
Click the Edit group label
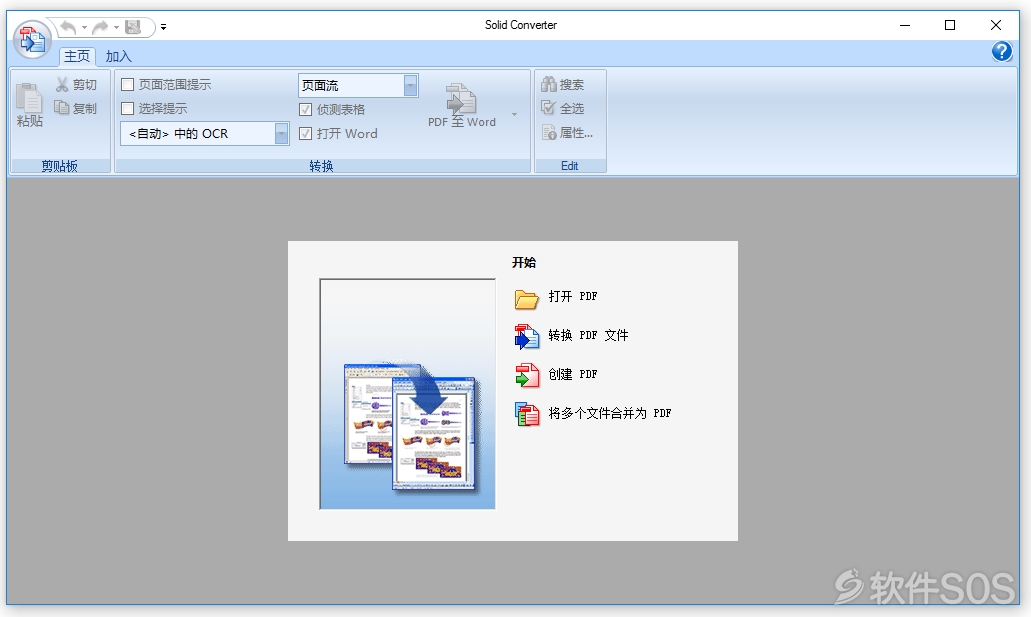(x=569, y=166)
